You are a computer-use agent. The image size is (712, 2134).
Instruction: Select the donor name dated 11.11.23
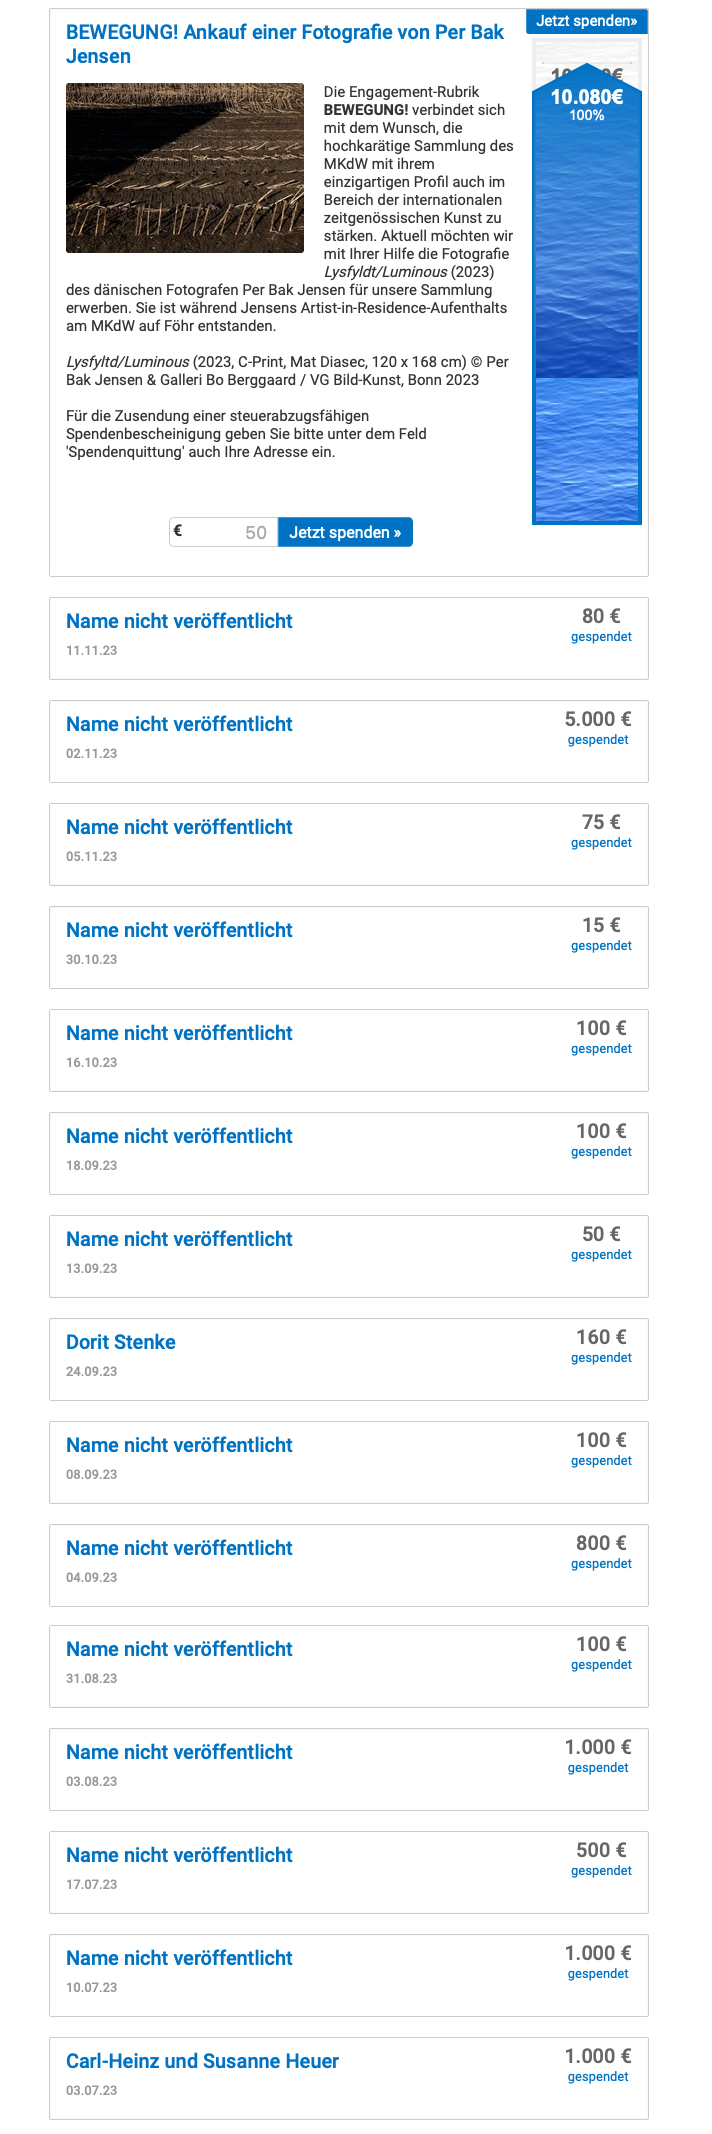click(x=179, y=621)
